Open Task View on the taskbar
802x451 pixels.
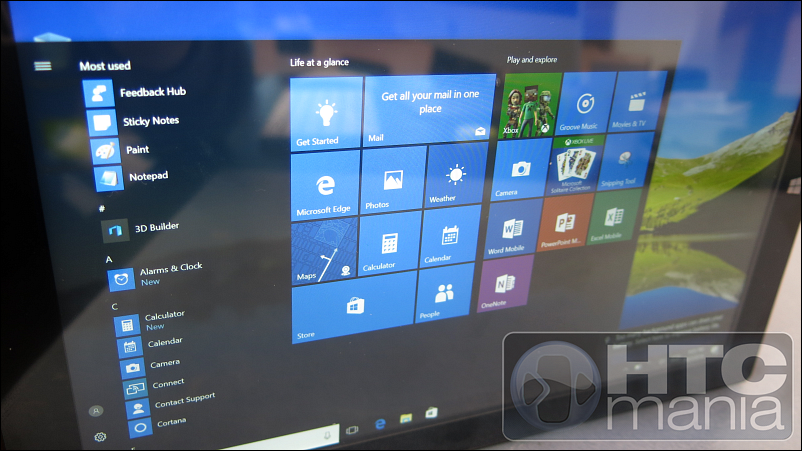click(352, 430)
